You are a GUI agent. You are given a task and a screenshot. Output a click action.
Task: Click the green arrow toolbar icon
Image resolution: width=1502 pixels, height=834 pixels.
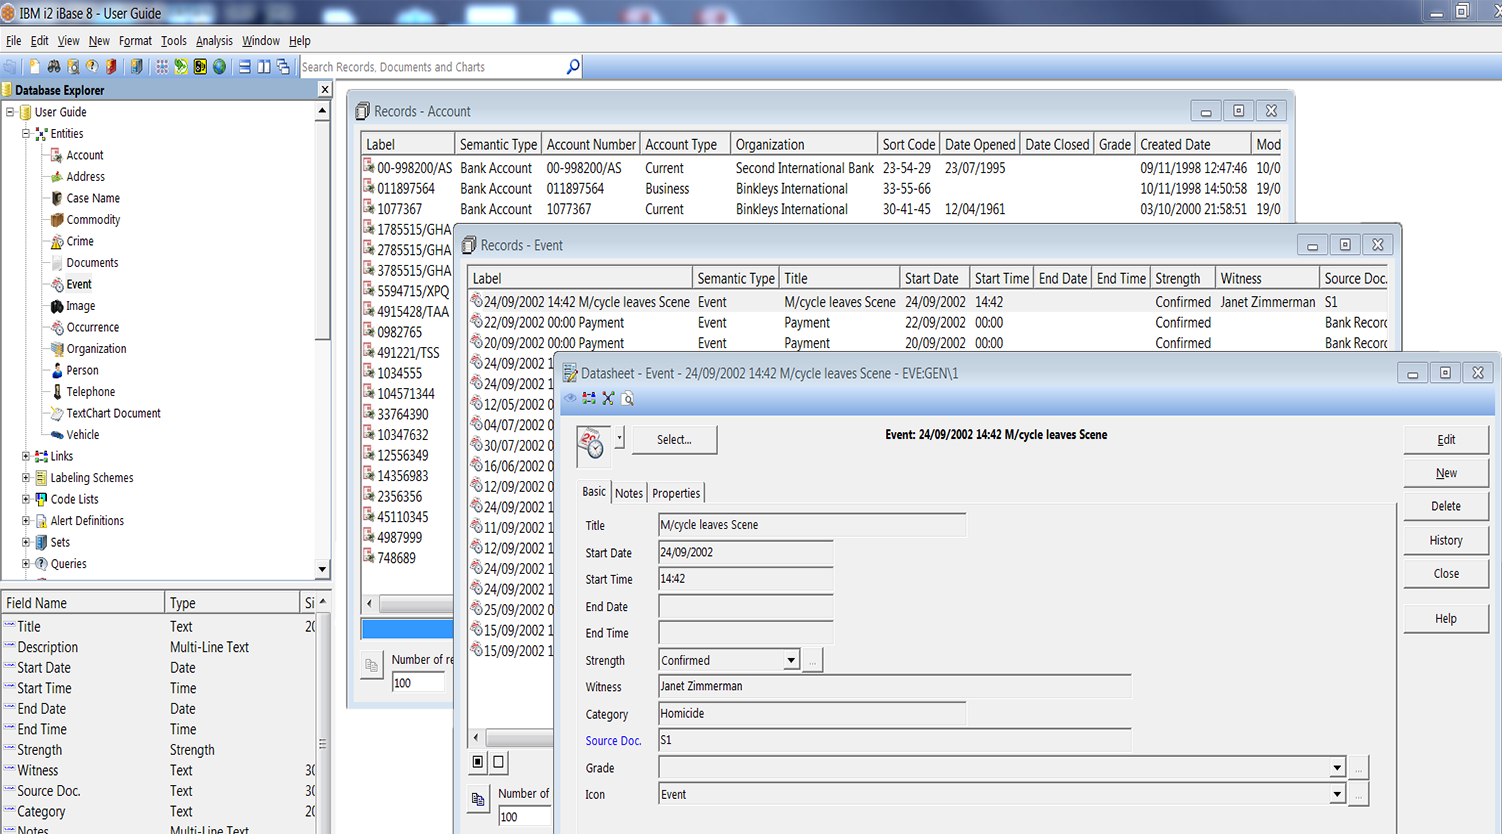pos(181,67)
